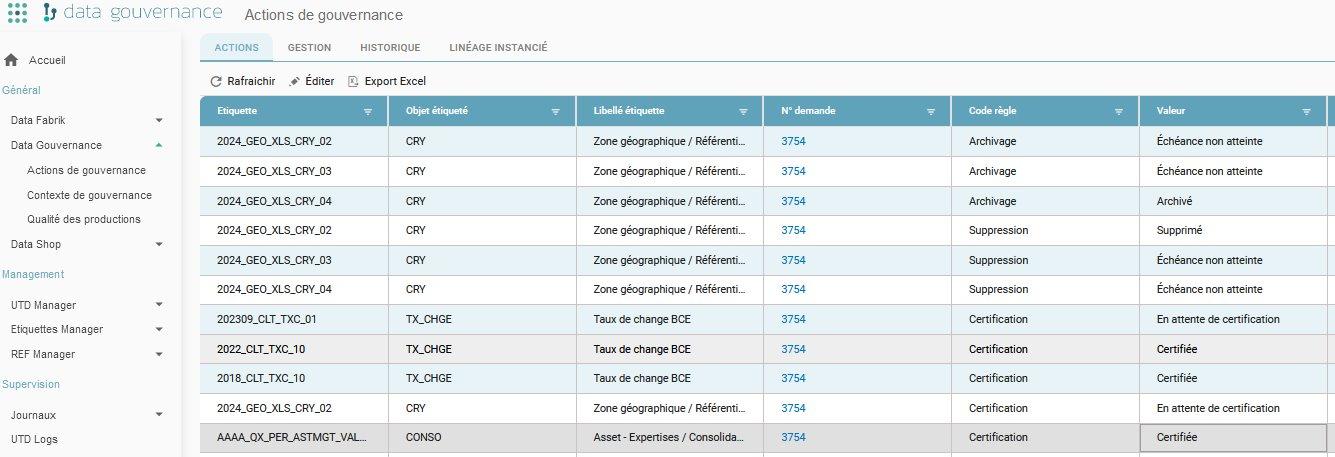The height and width of the screenshot is (457, 1335).
Task: Switch to the GESTION tab
Action: point(309,47)
